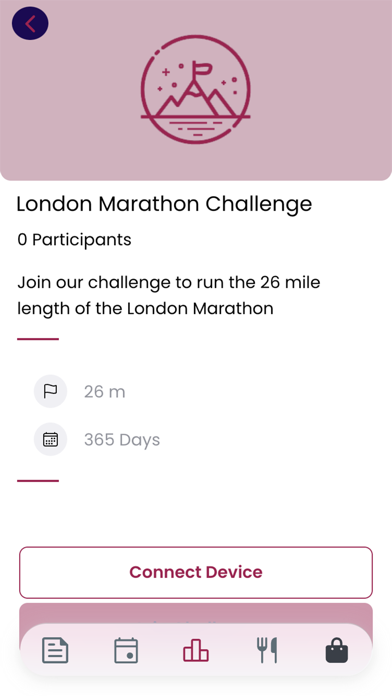
Task: Open the shopping bag store icon
Action: point(337,650)
